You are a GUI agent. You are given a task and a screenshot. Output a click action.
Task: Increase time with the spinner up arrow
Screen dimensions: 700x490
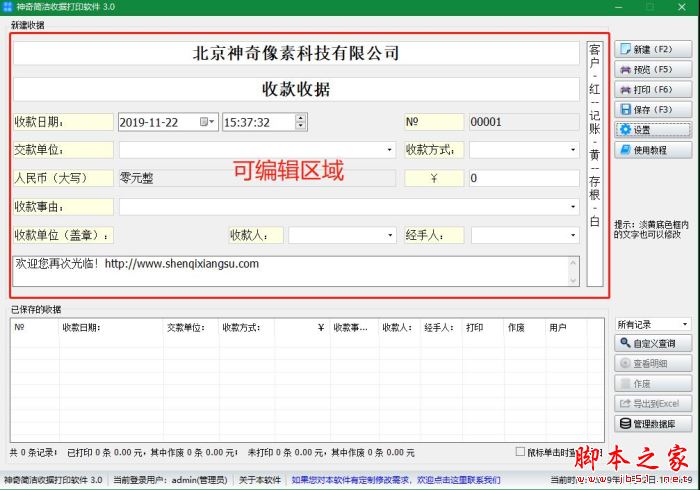coord(301,118)
